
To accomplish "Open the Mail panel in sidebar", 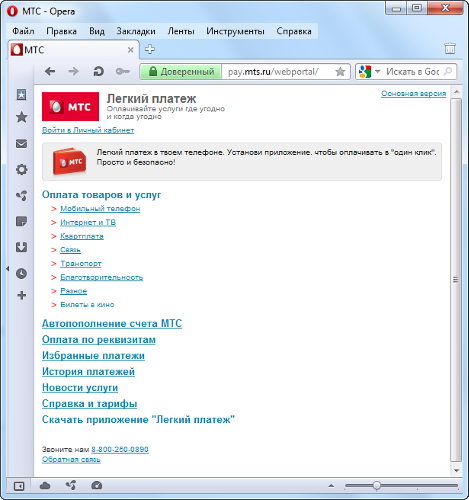I will click(x=22, y=144).
